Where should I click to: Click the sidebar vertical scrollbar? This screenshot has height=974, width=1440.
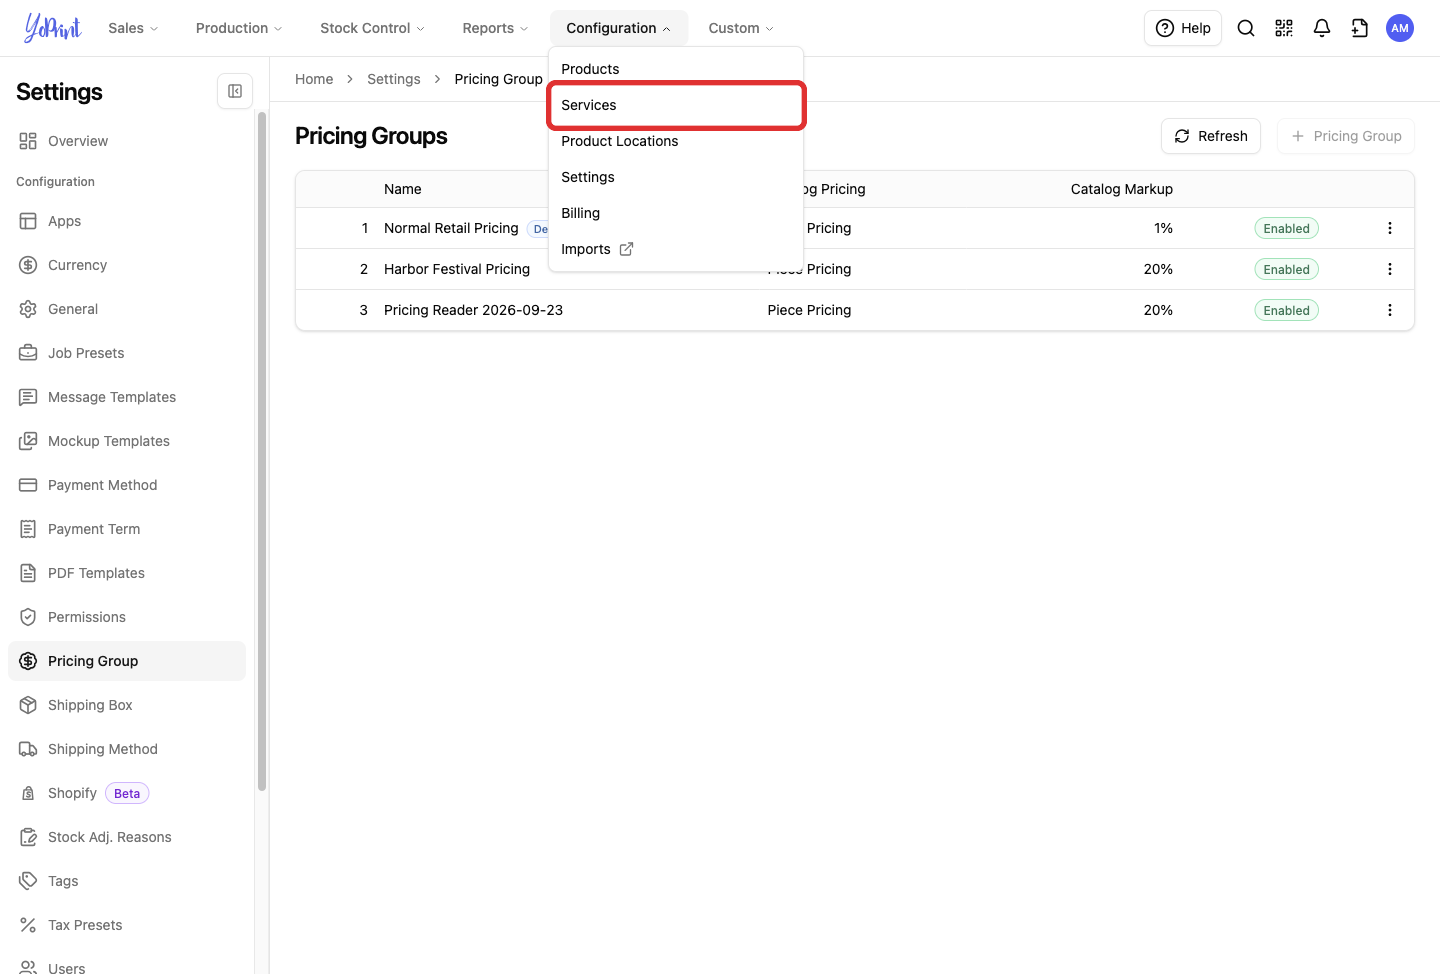point(262,450)
